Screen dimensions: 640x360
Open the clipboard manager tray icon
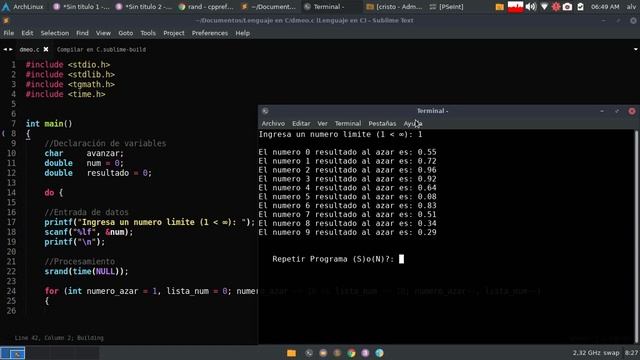pyautogui.click(x=580, y=7)
